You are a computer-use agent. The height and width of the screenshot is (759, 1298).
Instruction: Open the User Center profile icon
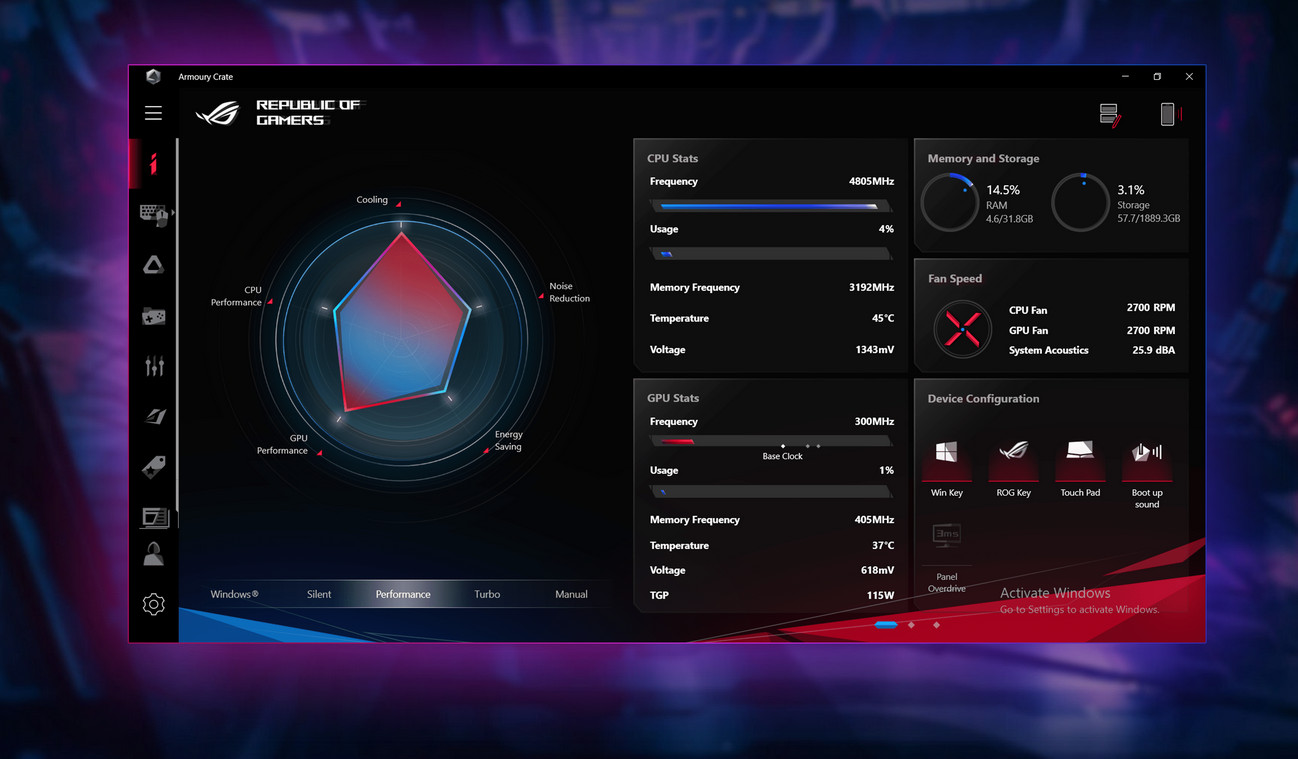point(153,554)
